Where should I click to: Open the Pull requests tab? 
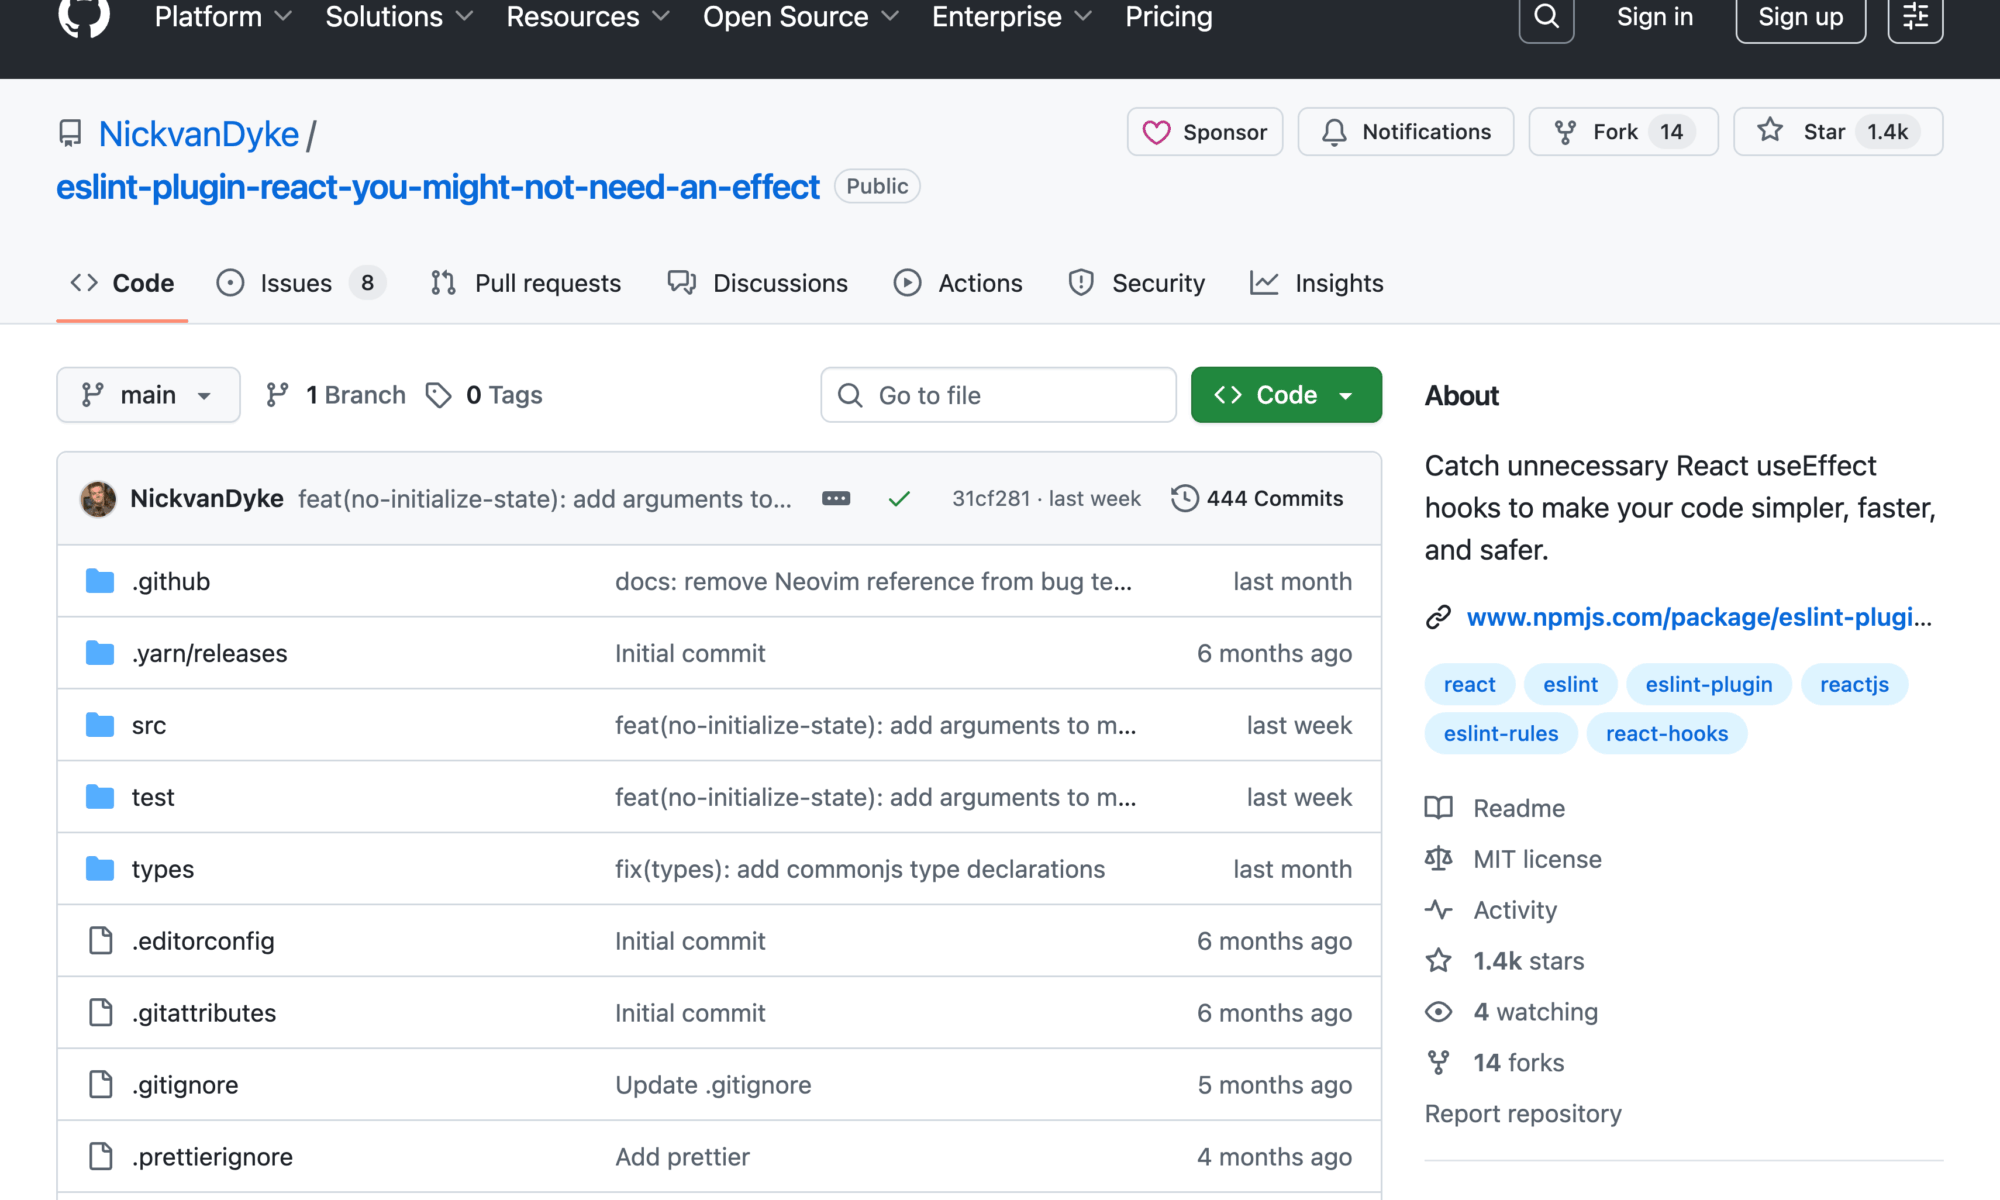click(526, 283)
